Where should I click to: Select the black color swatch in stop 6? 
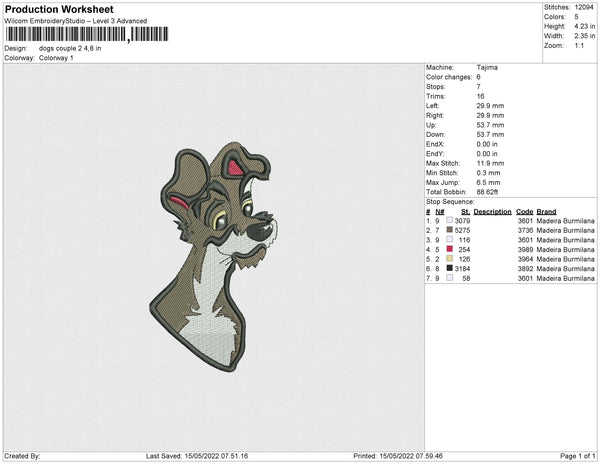click(x=450, y=268)
